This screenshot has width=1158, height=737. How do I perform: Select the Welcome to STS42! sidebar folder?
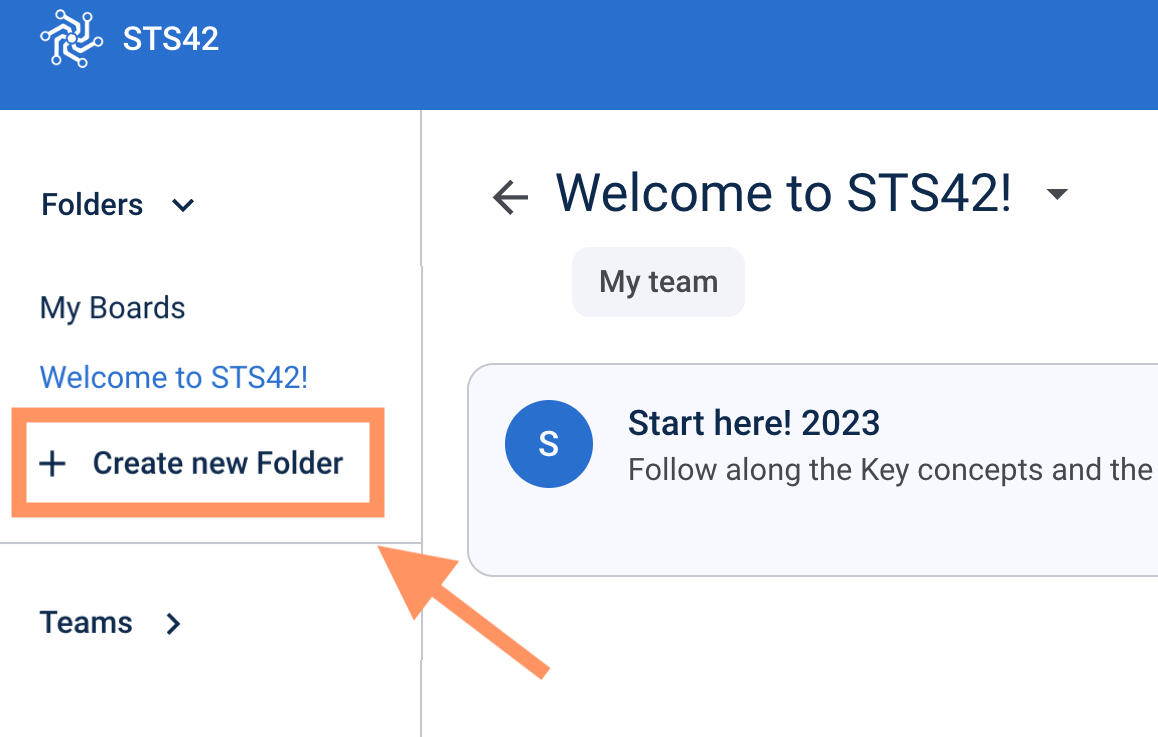tap(173, 378)
